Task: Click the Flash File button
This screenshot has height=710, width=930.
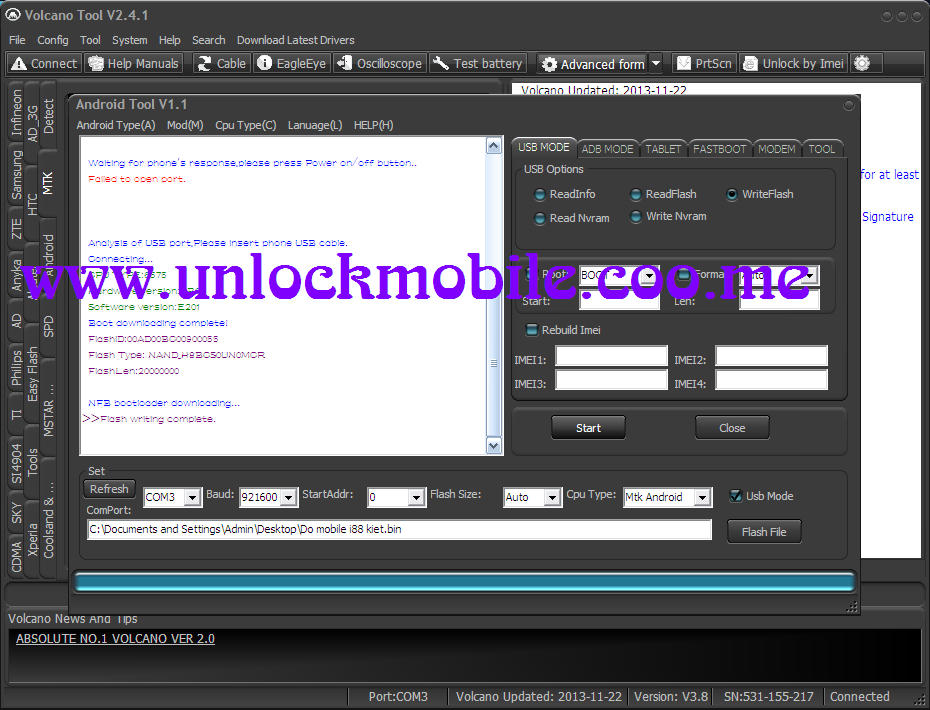Action: pyautogui.click(x=764, y=532)
